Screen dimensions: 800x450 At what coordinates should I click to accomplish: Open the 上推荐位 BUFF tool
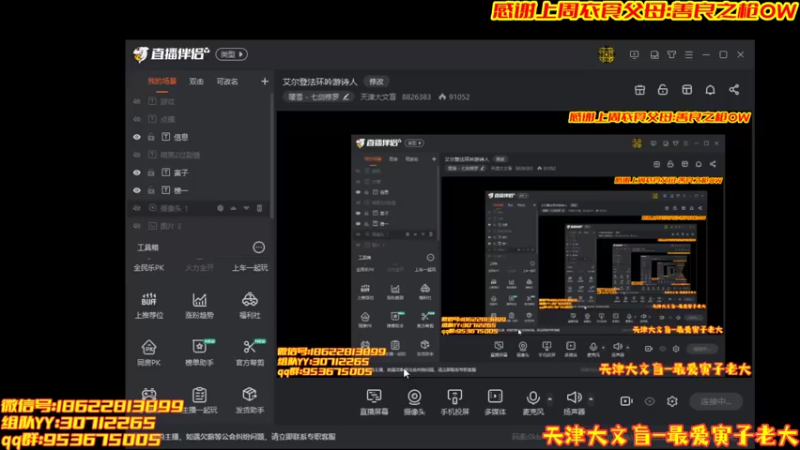coord(149,305)
